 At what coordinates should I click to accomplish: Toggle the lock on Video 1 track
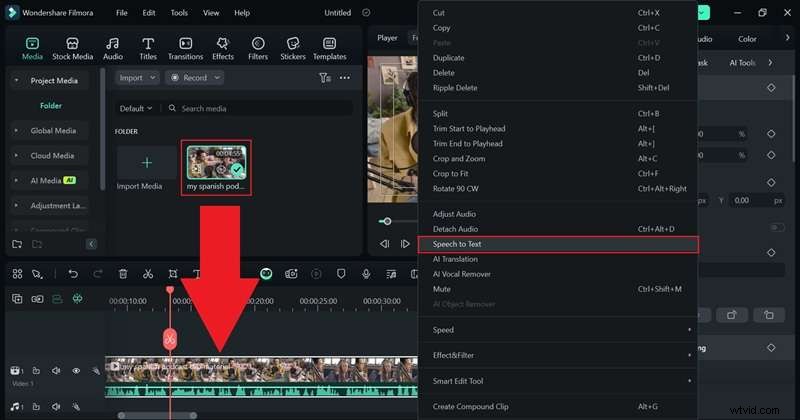click(x=36, y=371)
